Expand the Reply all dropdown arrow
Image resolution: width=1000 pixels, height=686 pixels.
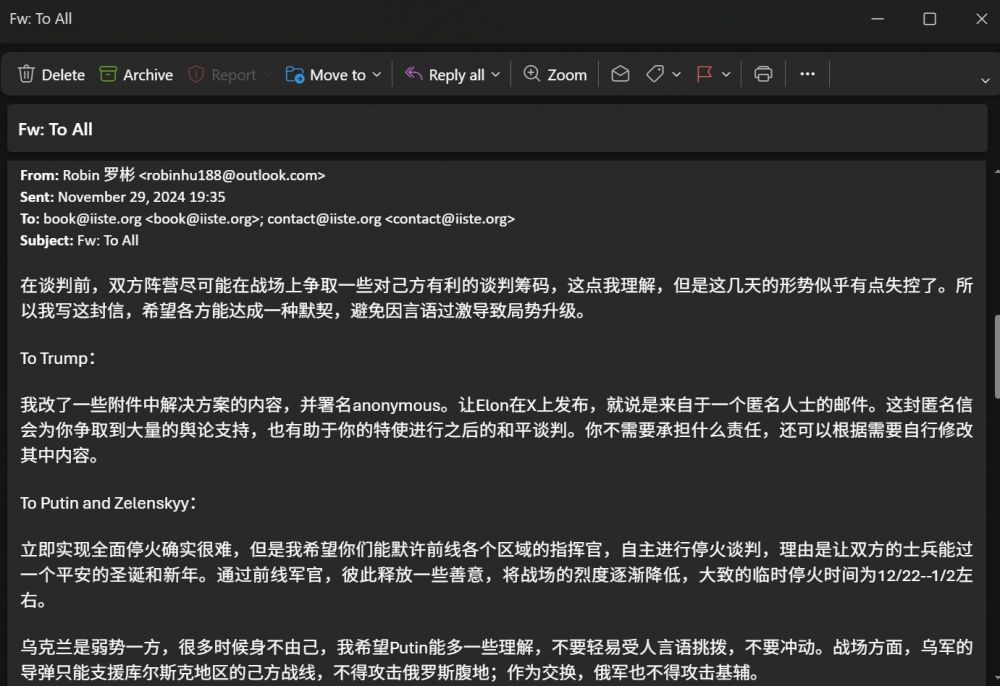click(x=496, y=75)
